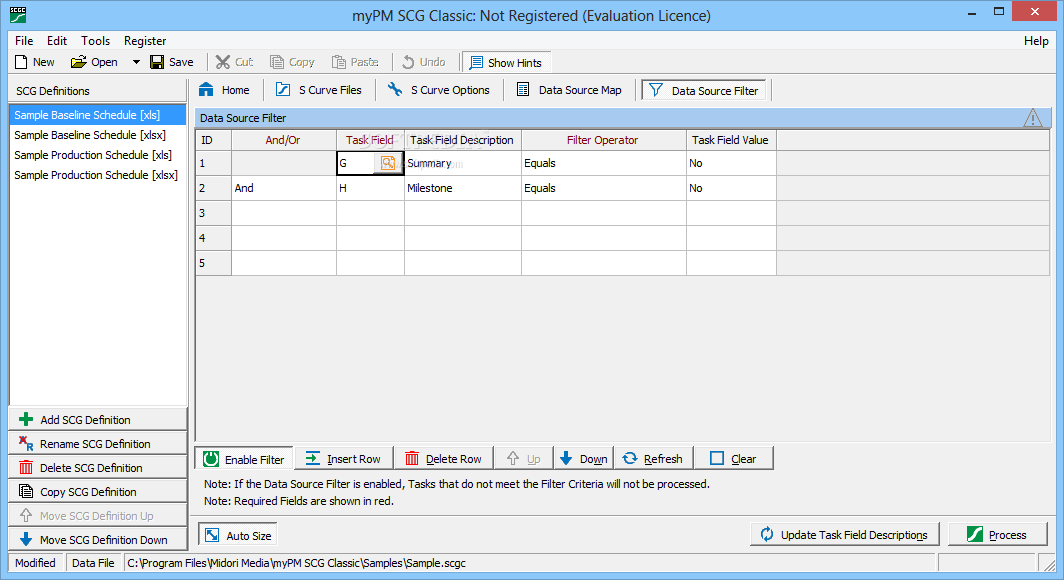The image size is (1064, 580).
Task: Open a file with the Open folder icon
Action: [79, 62]
